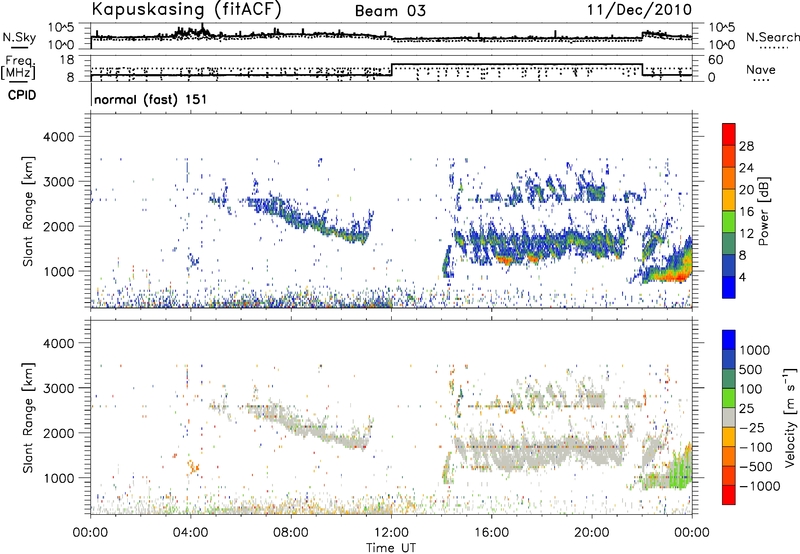The width and height of the screenshot is (800, 554).
Task: Click the "Time UT" axis title
Action: click(x=391, y=548)
